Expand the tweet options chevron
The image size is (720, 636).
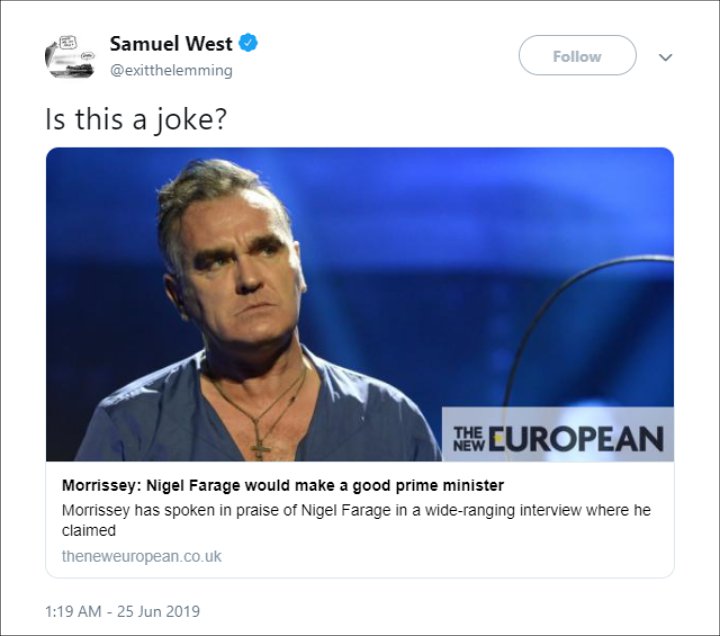pos(665,57)
